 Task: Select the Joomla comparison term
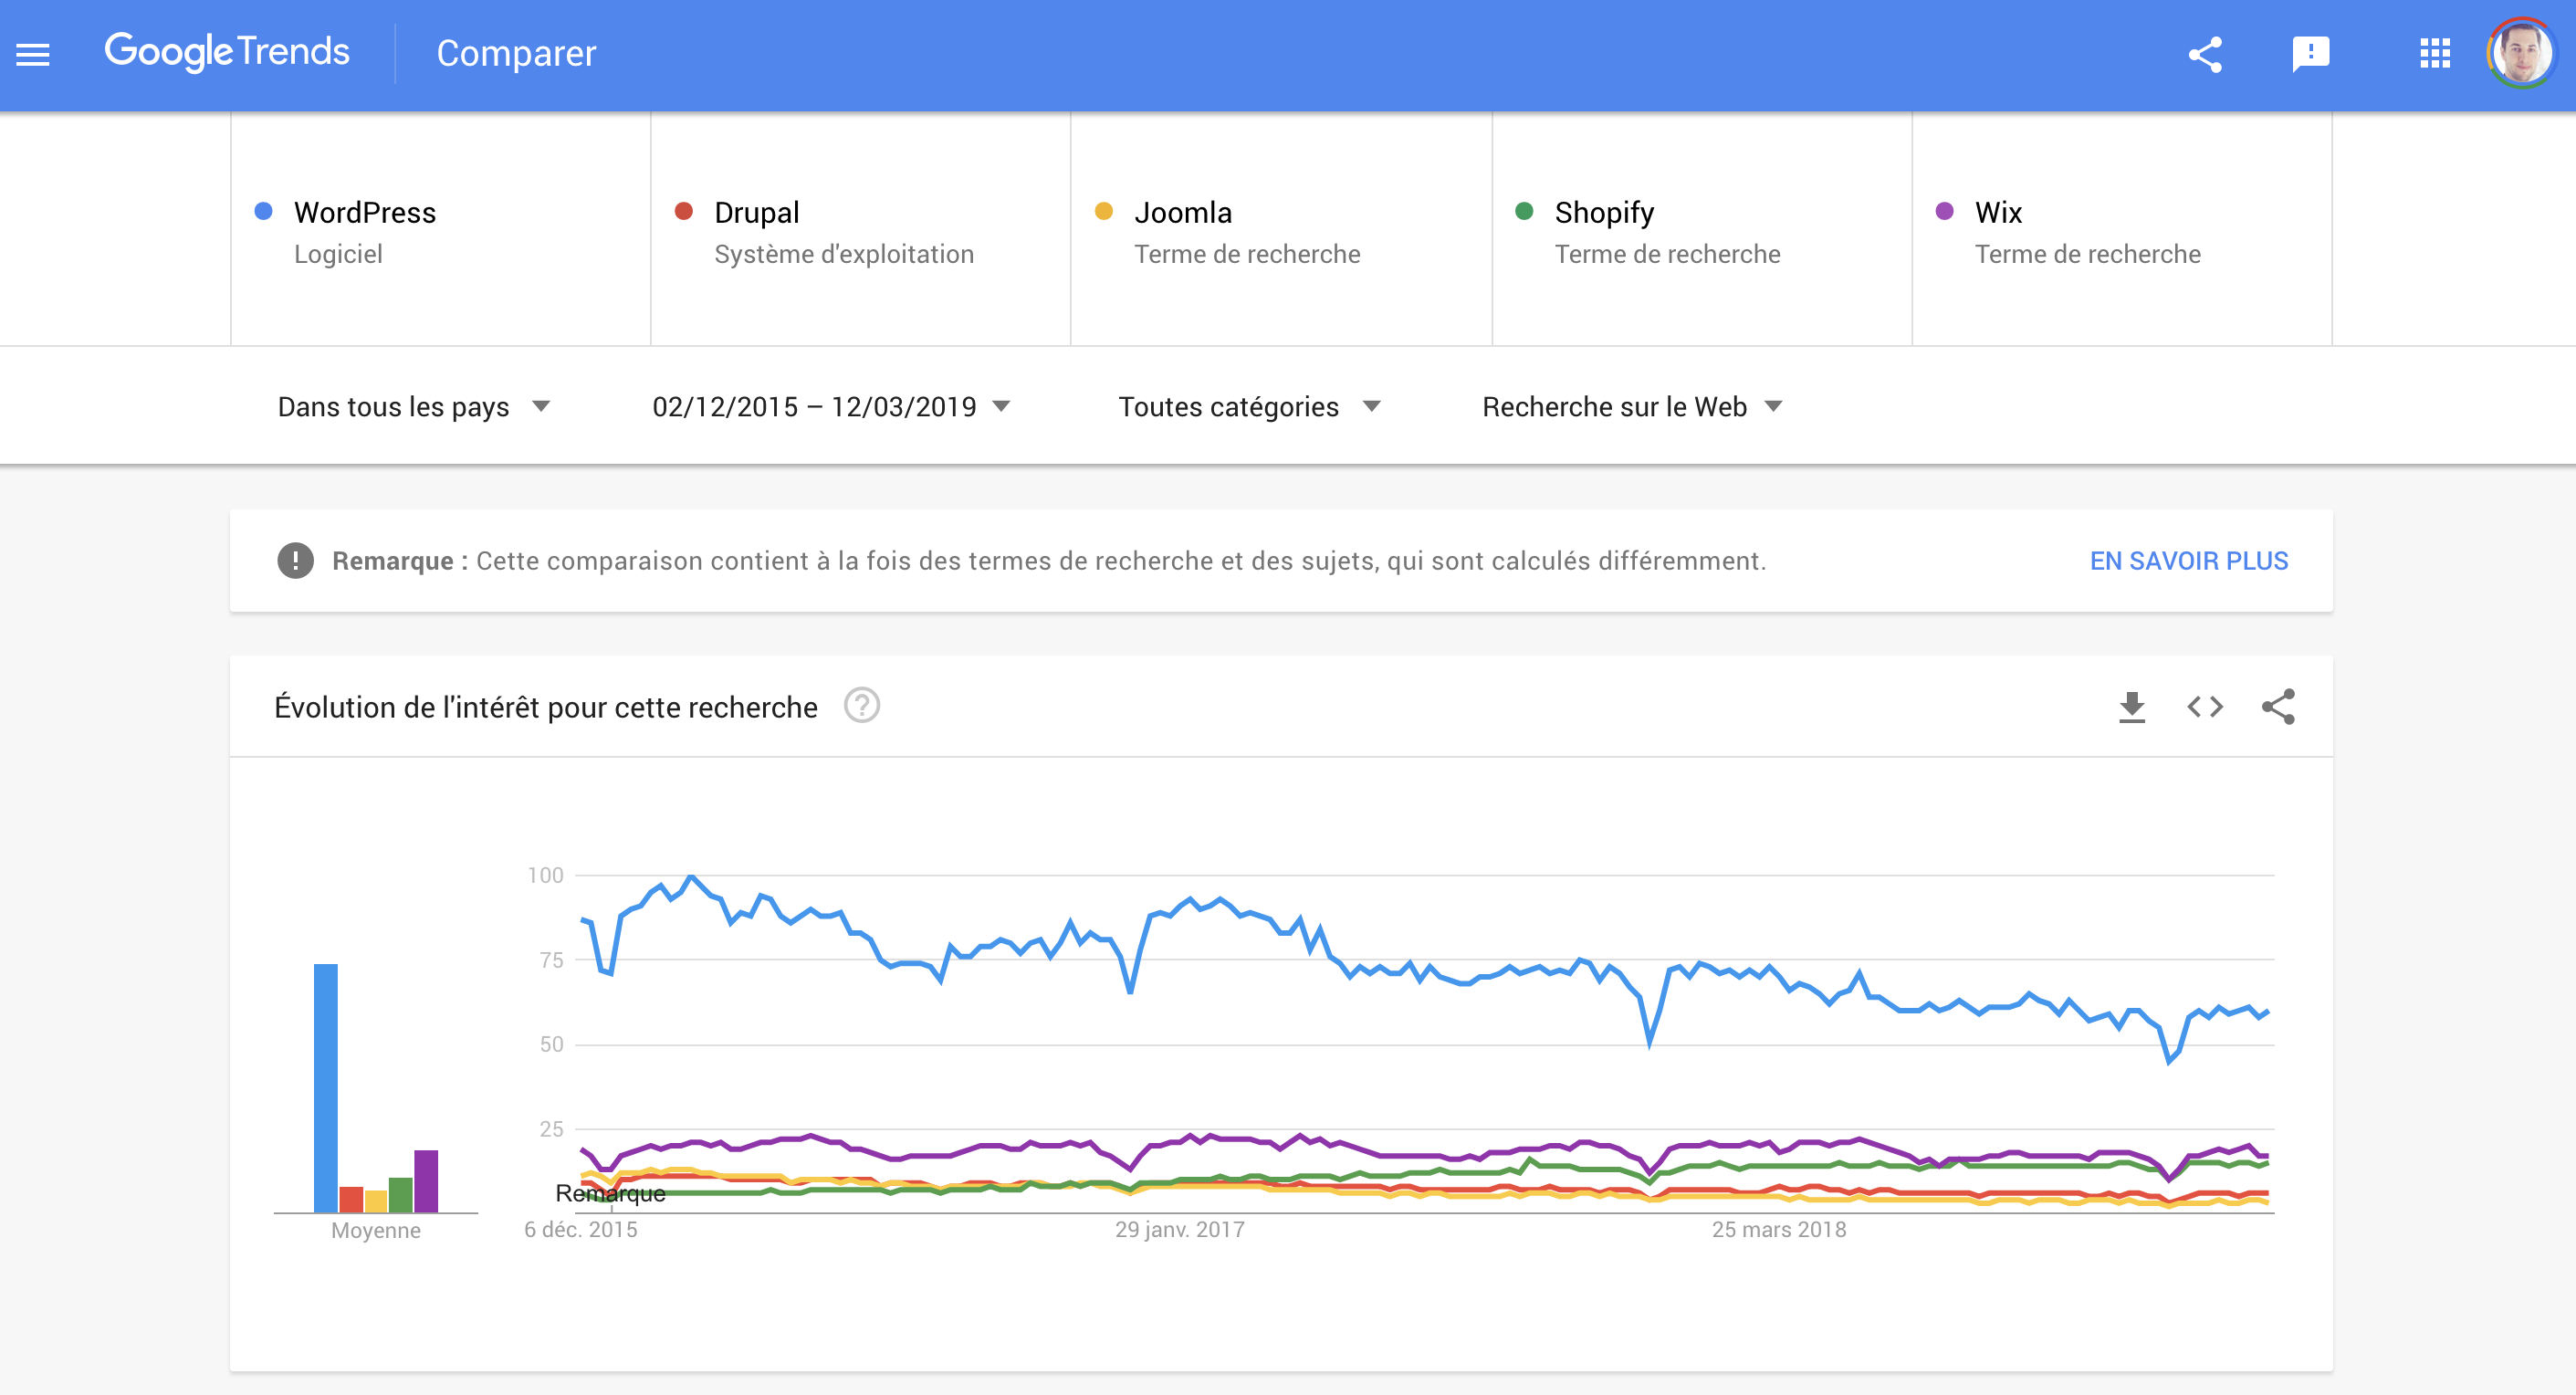(x=1281, y=230)
